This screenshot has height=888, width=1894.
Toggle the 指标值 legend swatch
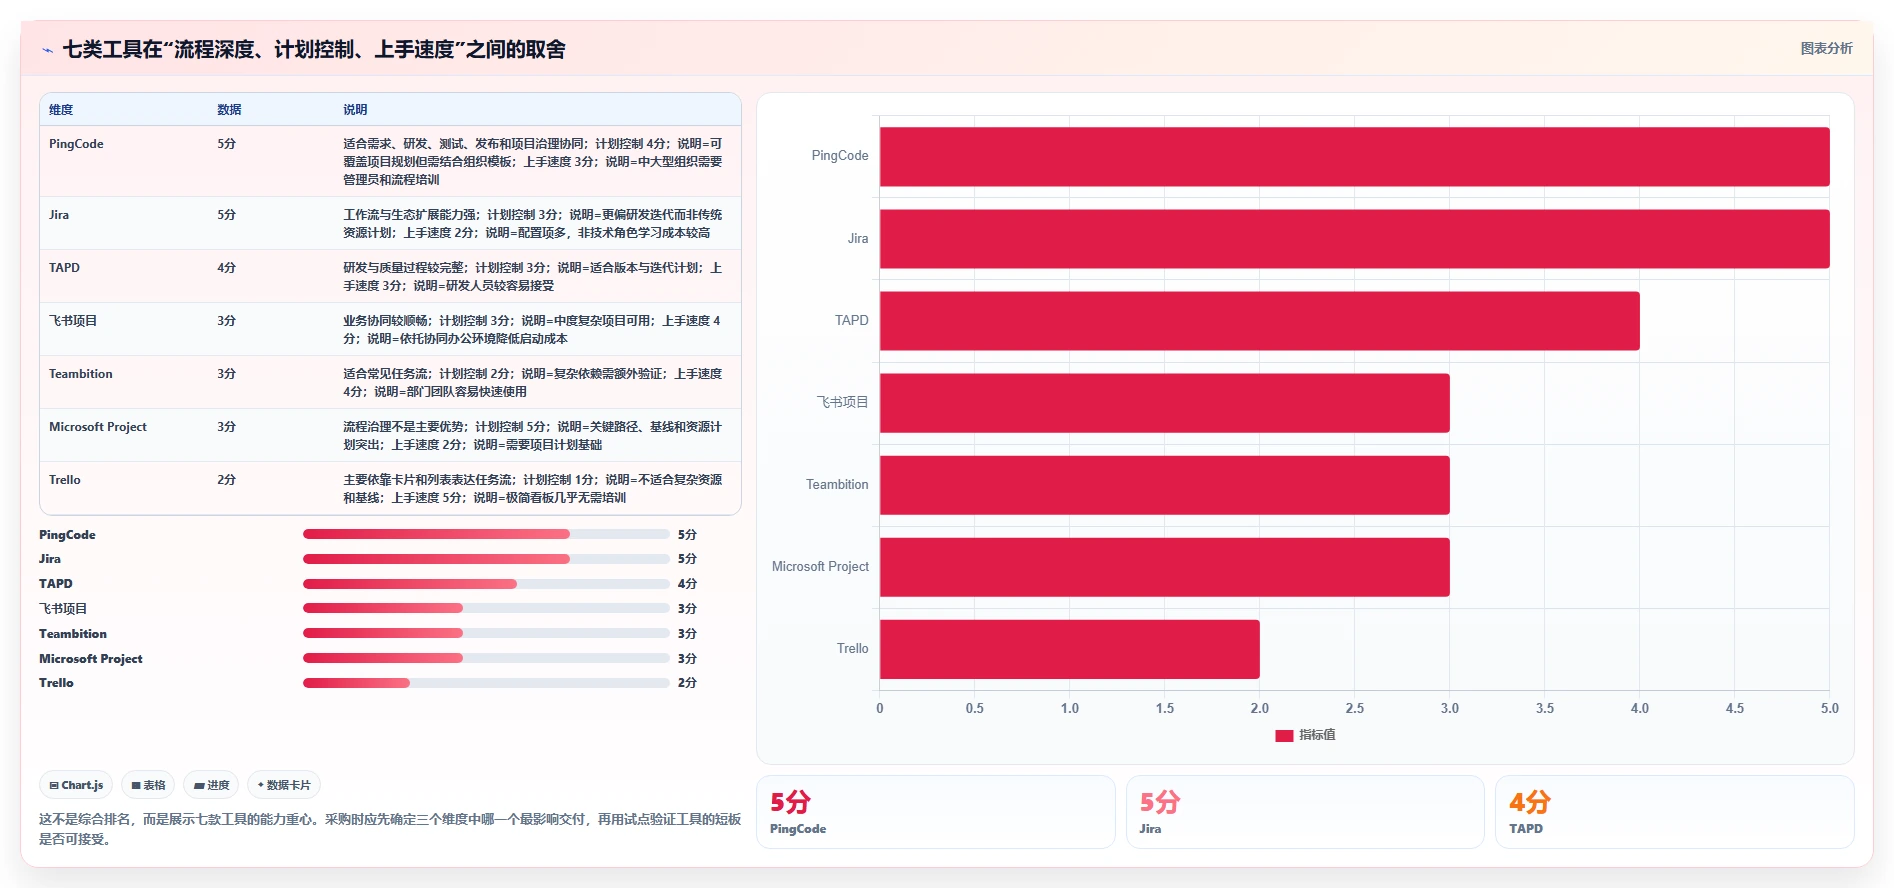coord(1284,735)
